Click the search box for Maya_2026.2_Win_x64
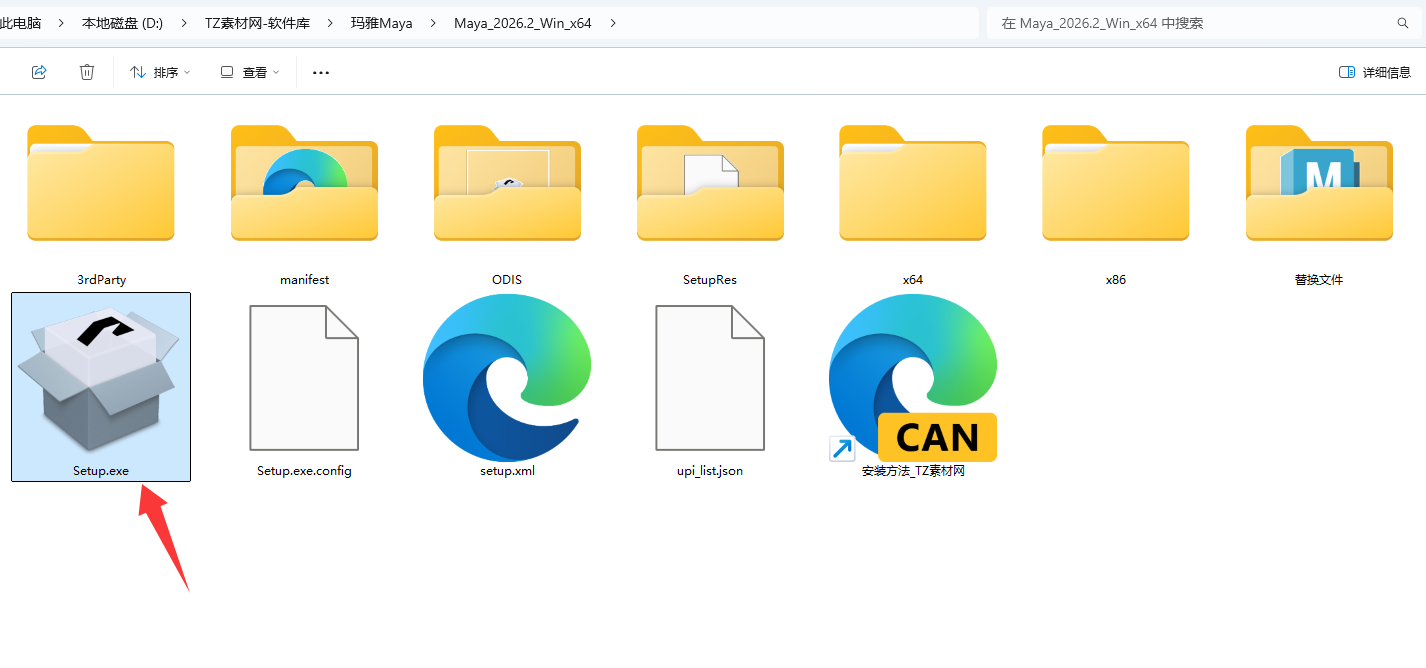The width and height of the screenshot is (1426, 668). 1205,22
